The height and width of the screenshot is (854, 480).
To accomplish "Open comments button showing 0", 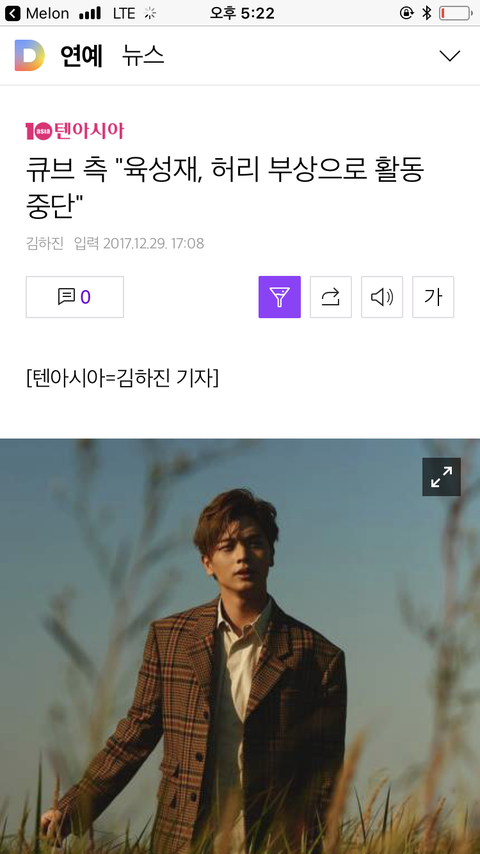I will pyautogui.click(x=75, y=297).
